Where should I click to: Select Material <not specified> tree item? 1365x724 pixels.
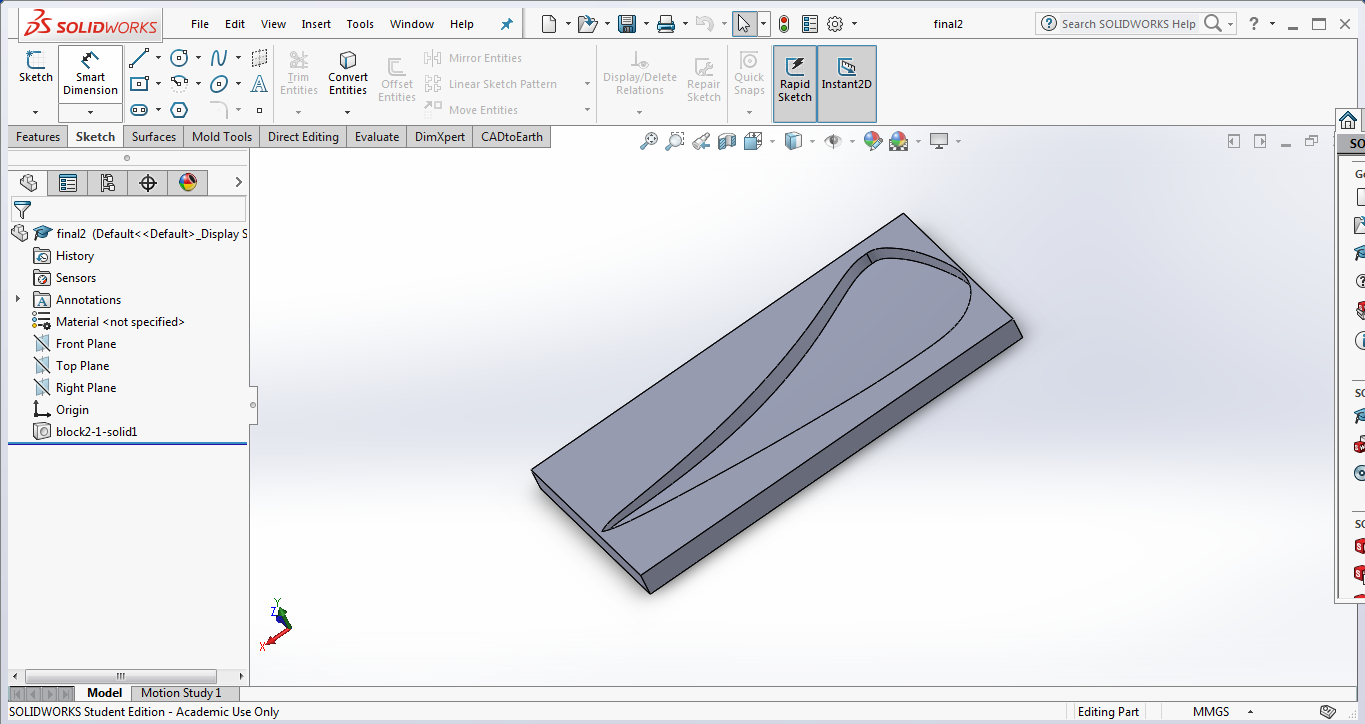(x=120, y=322)
